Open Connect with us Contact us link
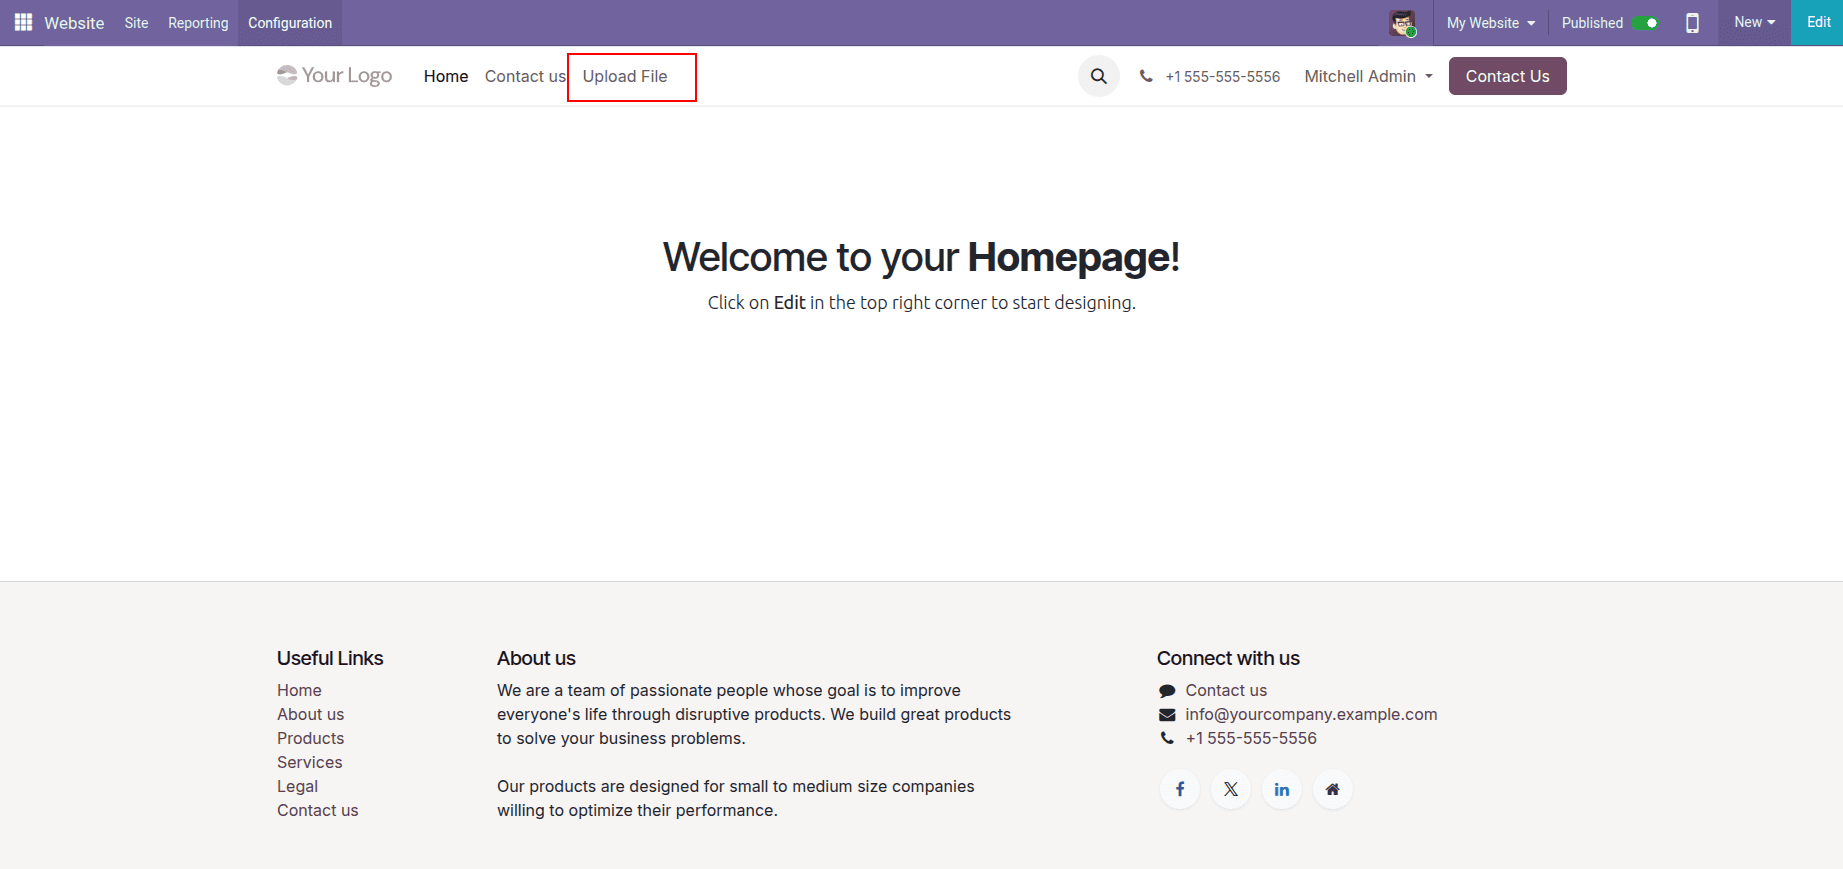 [1226, 690]
